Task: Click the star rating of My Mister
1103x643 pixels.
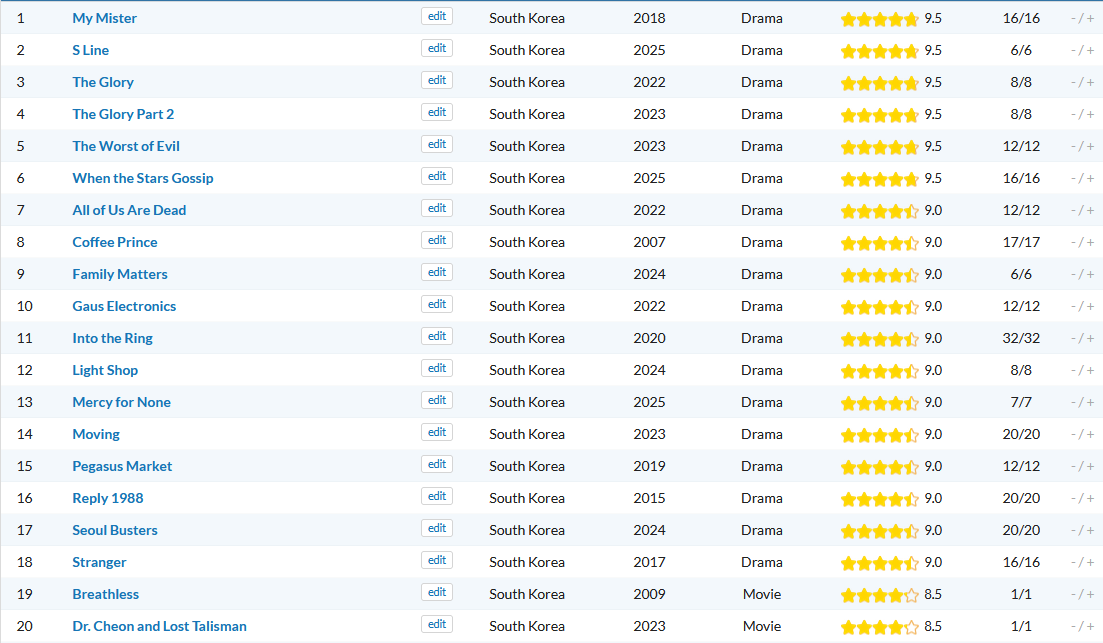Action: point(879,19)
